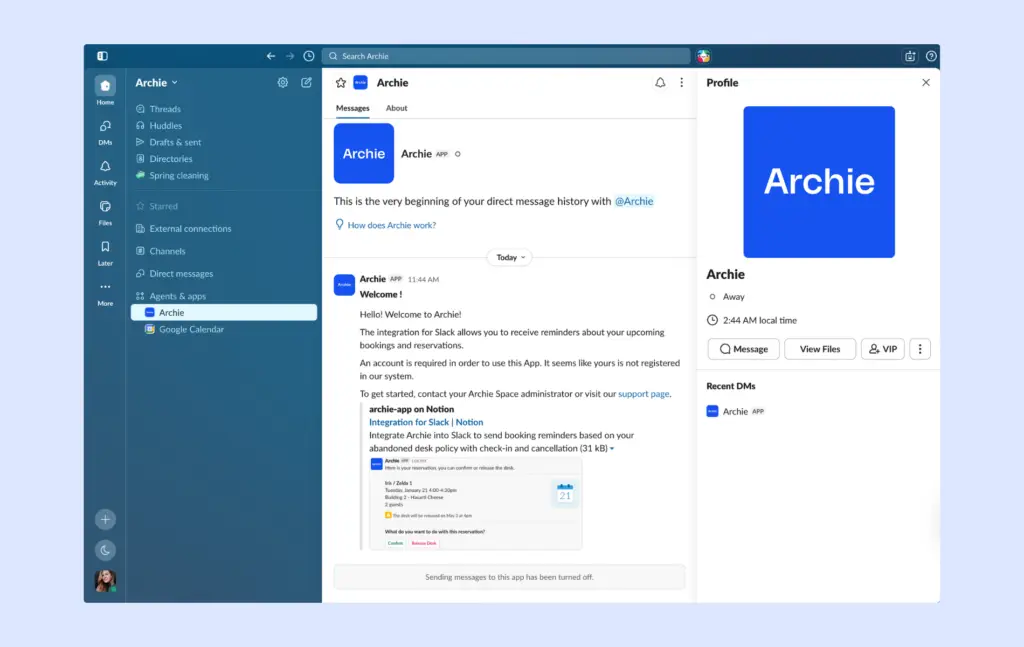Click the top bar icon left of help

(910, 56)
